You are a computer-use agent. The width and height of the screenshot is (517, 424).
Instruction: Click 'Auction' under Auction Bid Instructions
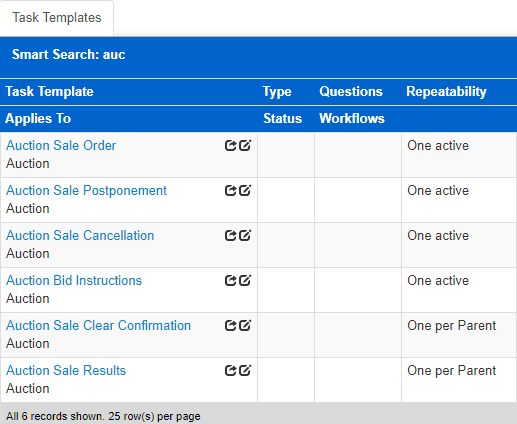pyautogui.click(x=28, y=298)
